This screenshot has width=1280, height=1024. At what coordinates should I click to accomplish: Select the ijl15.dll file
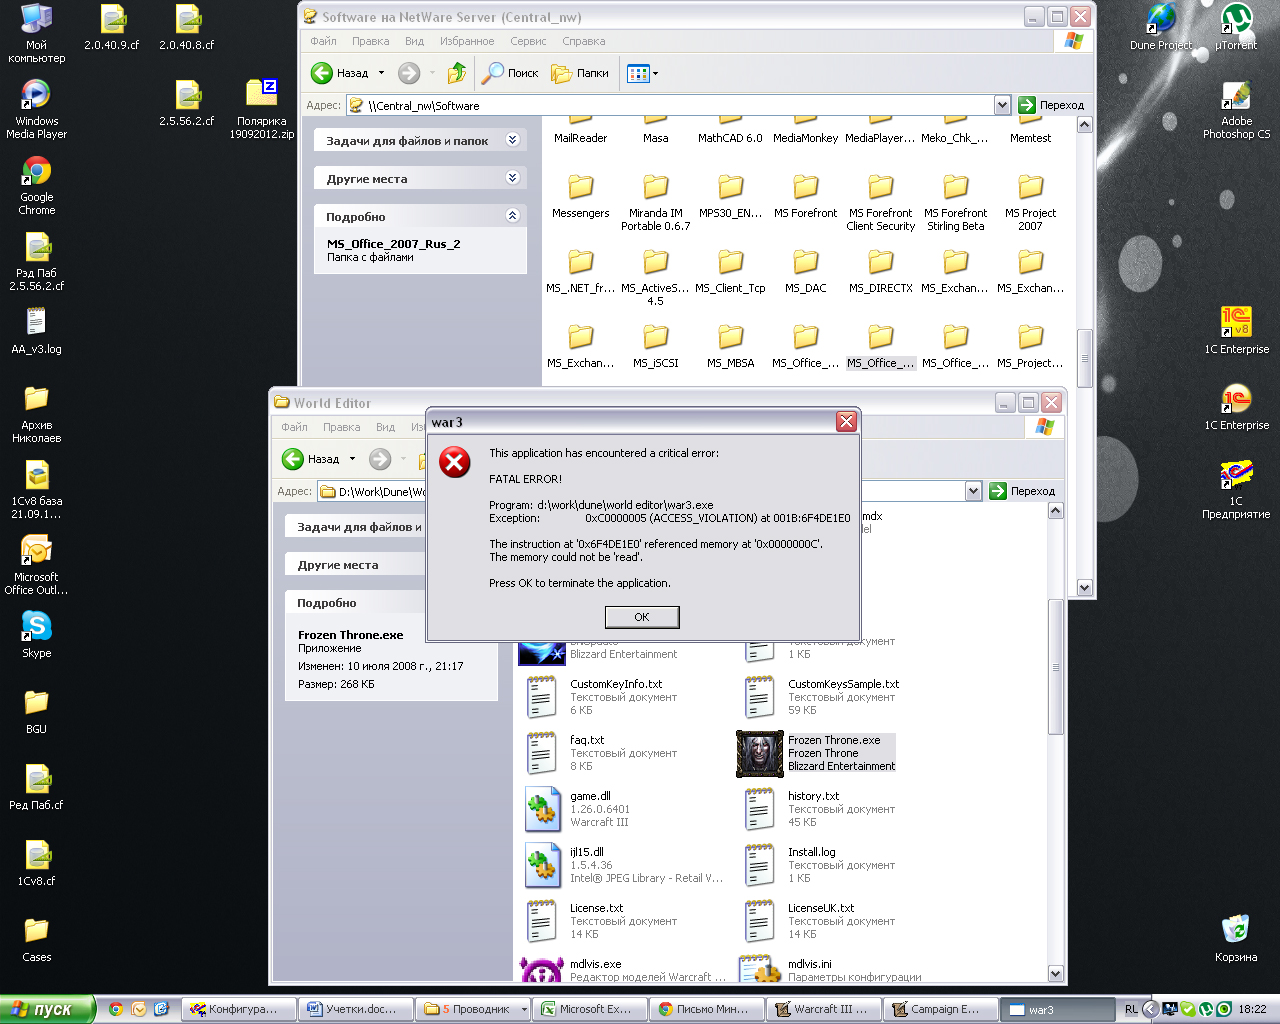[625, 865]
